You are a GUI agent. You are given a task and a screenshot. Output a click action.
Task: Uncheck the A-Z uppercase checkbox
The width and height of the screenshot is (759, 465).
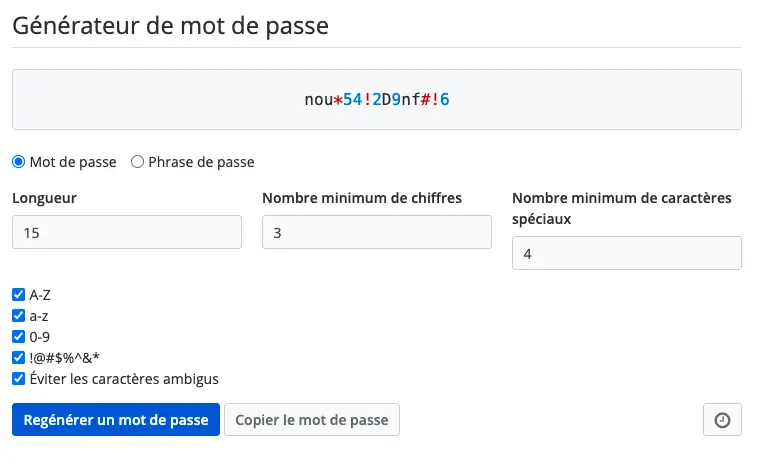pos(18,295)
